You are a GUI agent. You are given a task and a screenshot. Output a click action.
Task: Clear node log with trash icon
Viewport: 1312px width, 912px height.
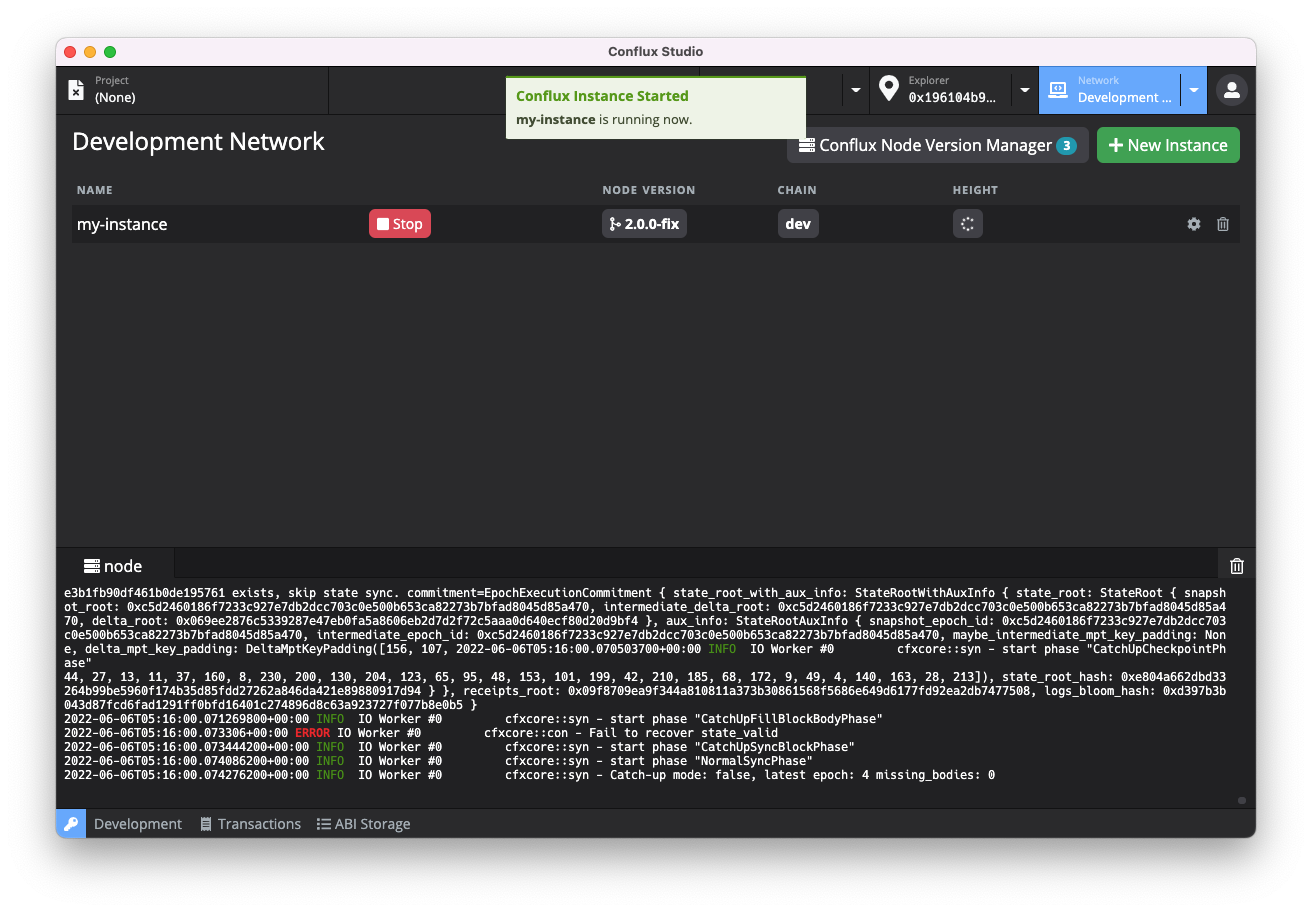[1237, 566]
